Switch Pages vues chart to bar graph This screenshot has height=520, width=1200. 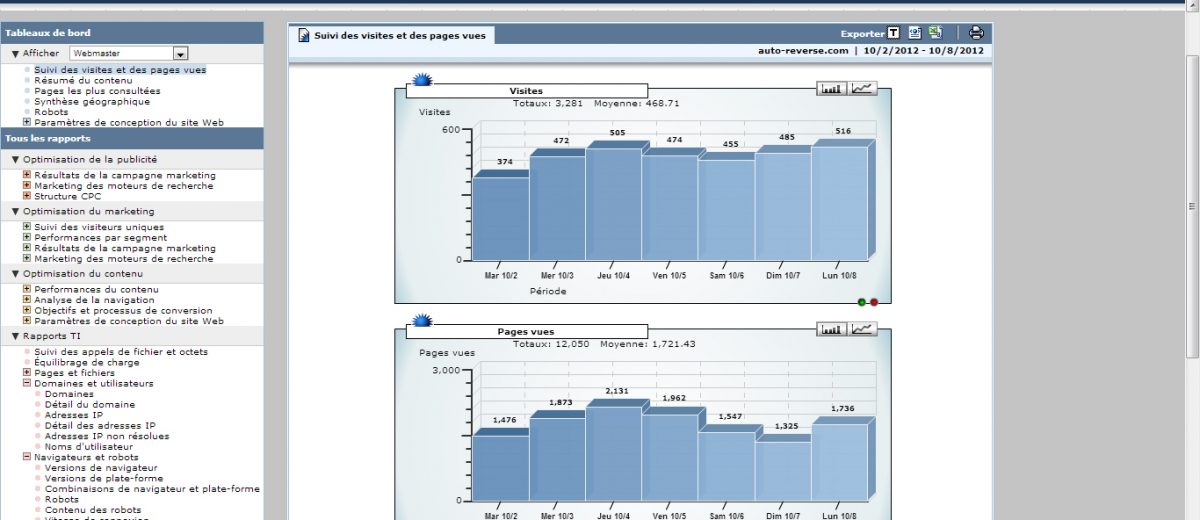(831, 329)
